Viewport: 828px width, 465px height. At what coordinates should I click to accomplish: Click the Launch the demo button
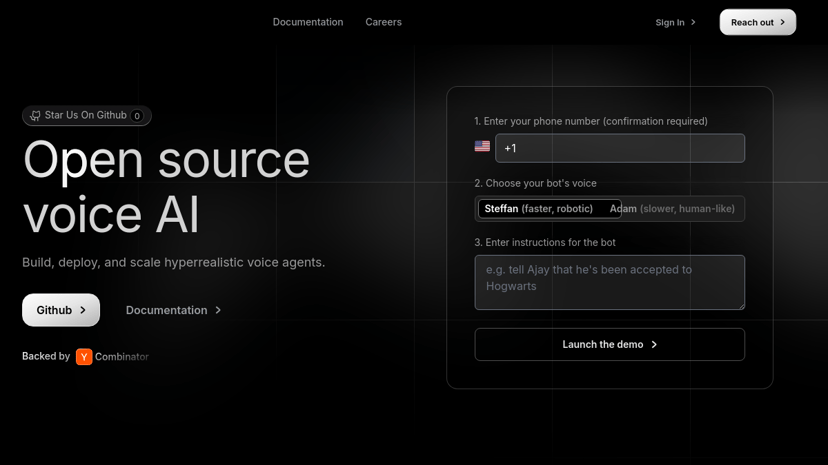click(609, 345)
